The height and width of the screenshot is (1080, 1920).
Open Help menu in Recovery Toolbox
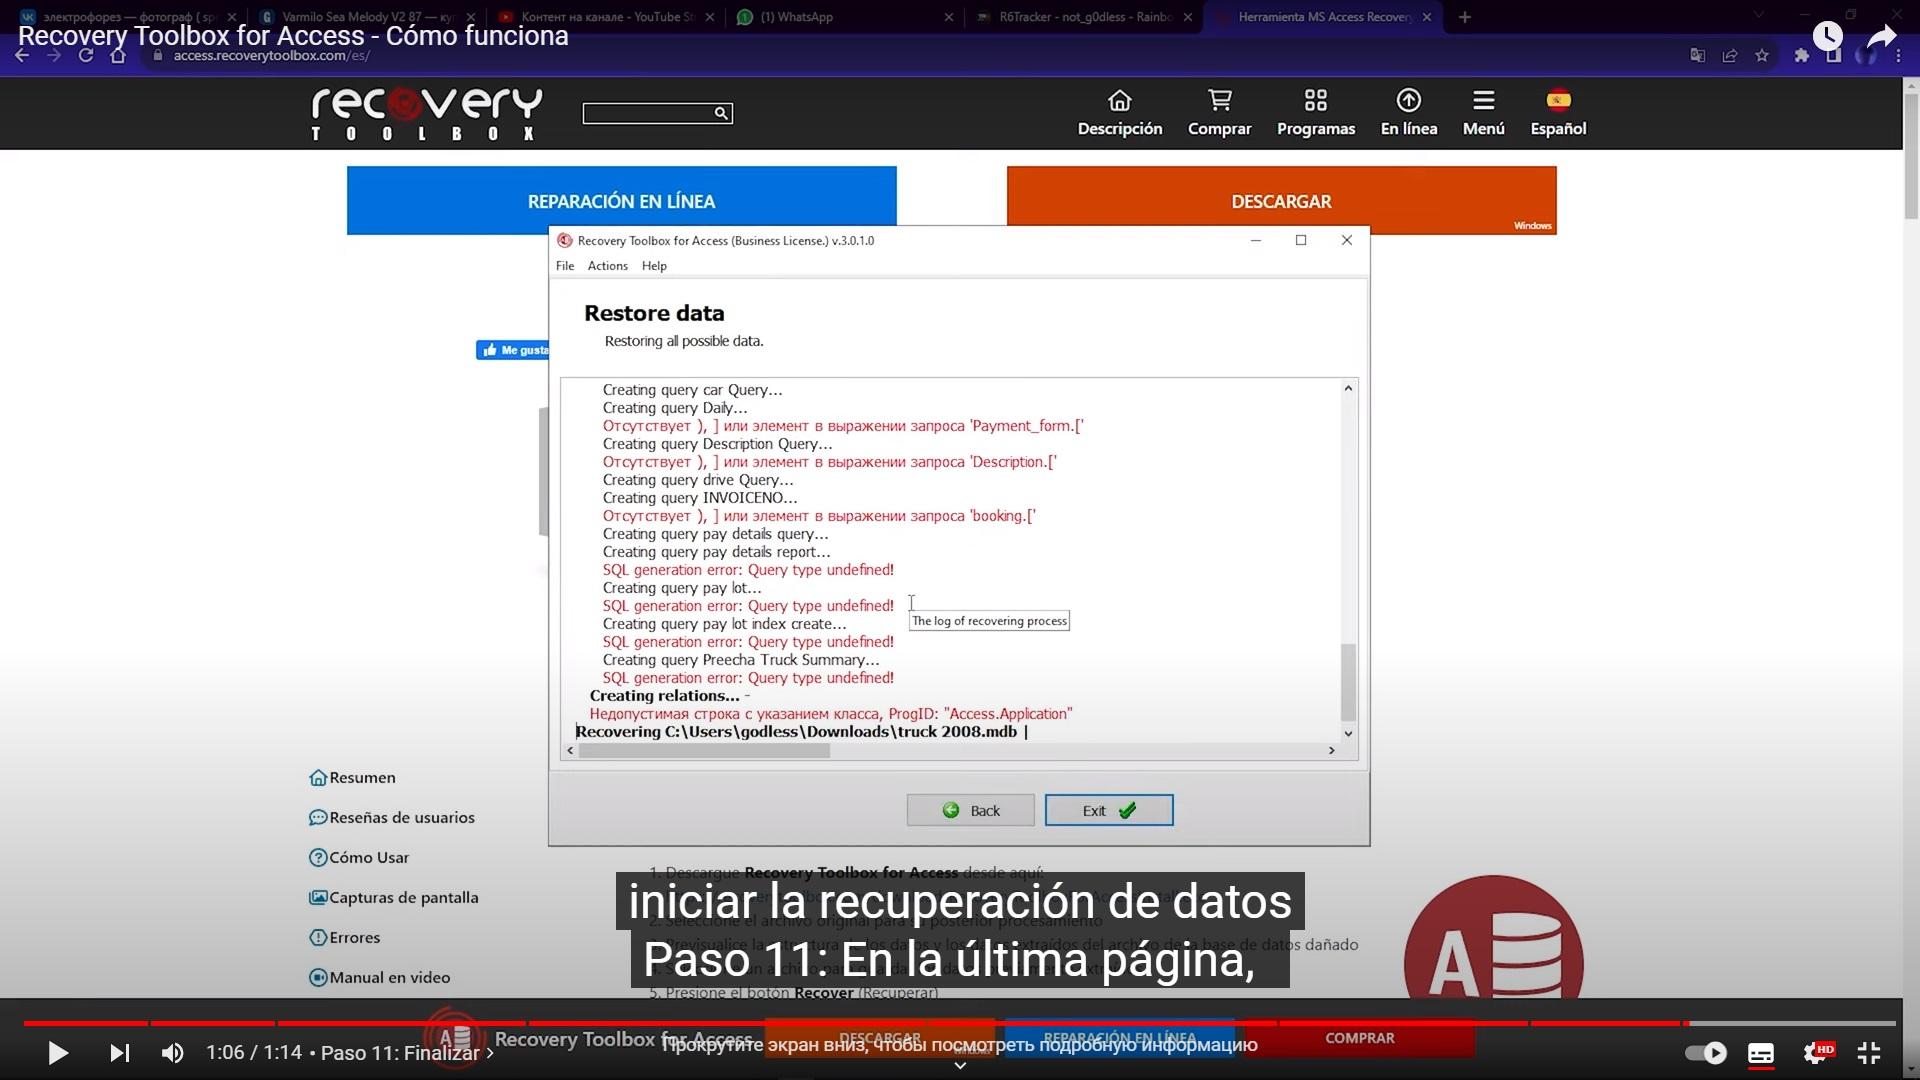(x=654, y=266)
